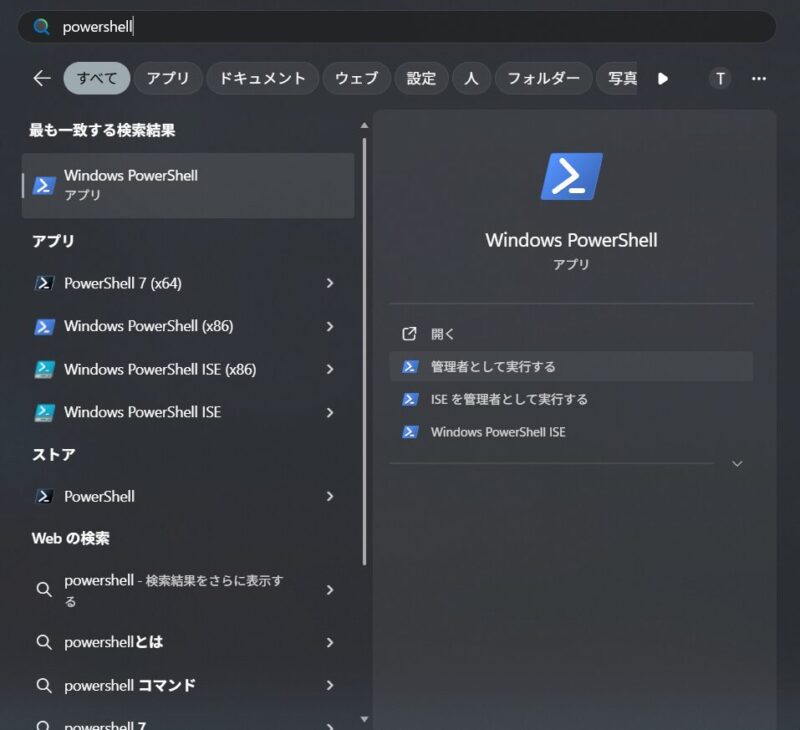Viewport: 800px width, 730px height.
Task: Click the PowerShell icon under ストア
Action: point(45,496)
